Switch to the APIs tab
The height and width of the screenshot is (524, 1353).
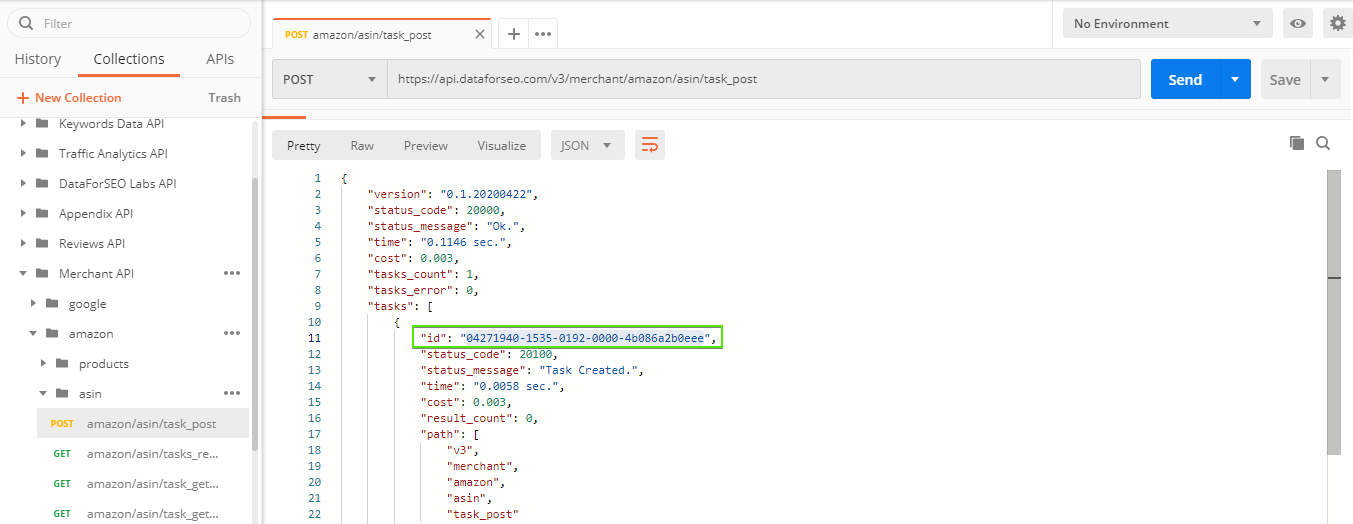click(x=220, y=59)
